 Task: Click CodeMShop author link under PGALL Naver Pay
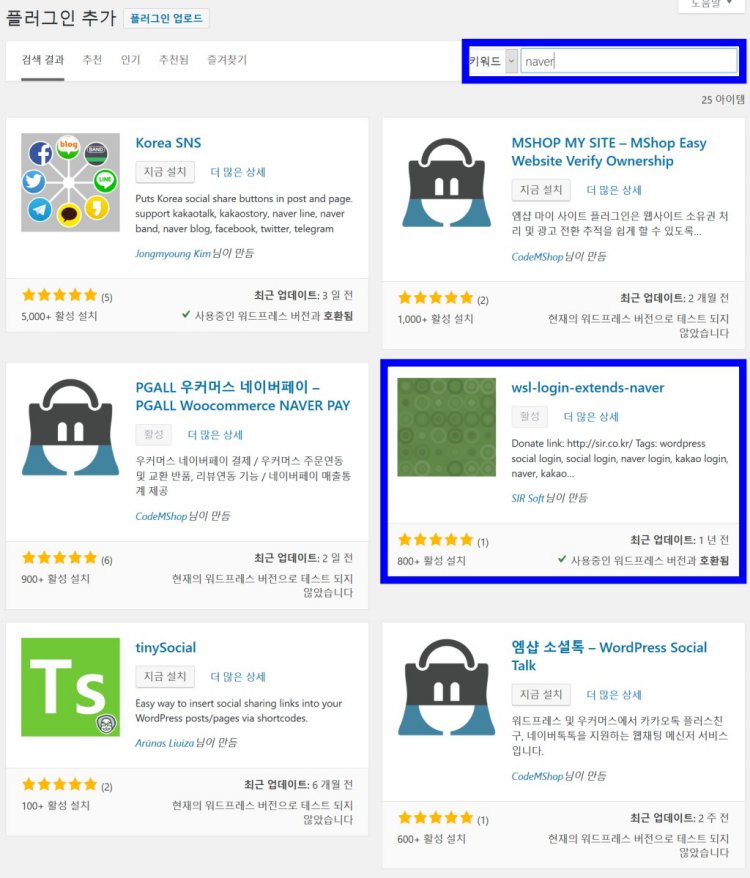tap(161, 516)
